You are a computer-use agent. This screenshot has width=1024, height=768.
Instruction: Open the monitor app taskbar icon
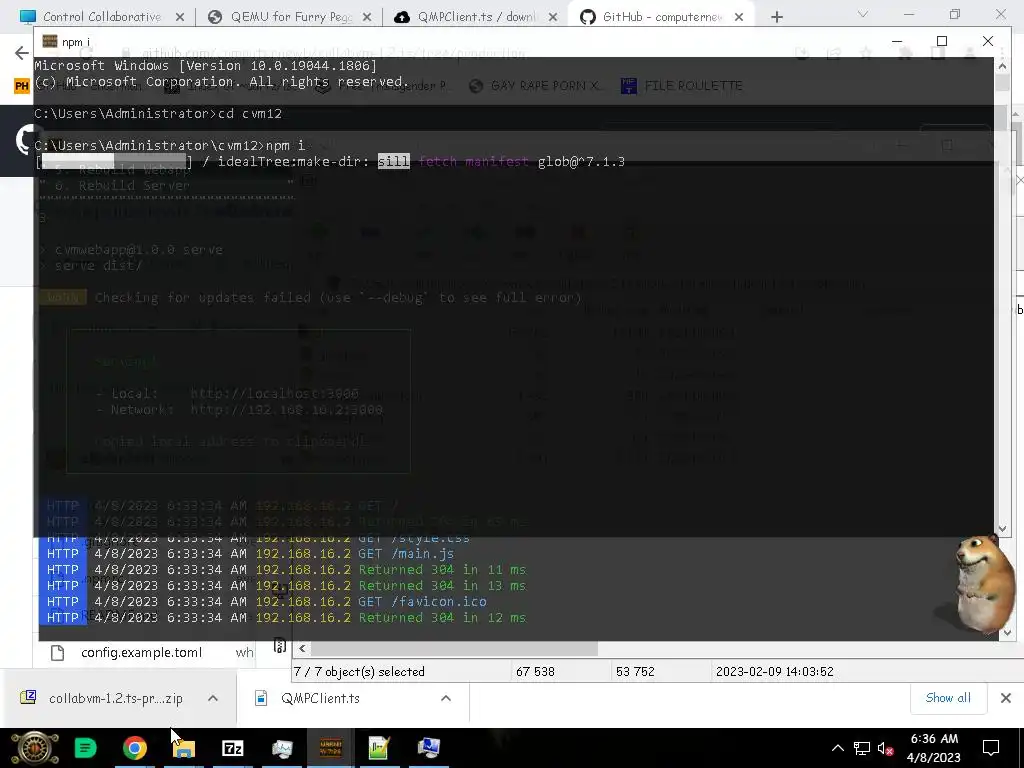click(x=282, y=748)
